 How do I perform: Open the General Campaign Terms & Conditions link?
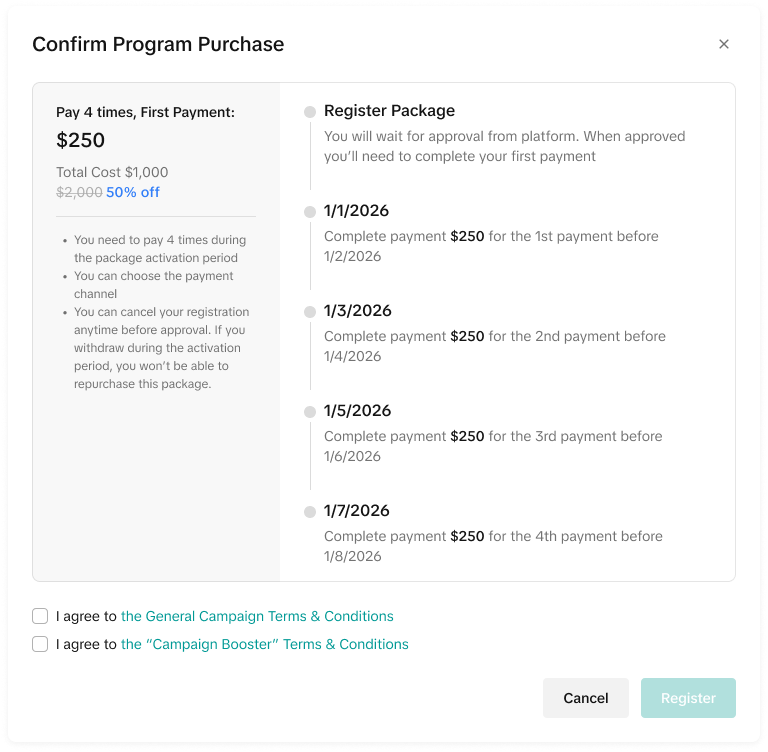[257, 616]
